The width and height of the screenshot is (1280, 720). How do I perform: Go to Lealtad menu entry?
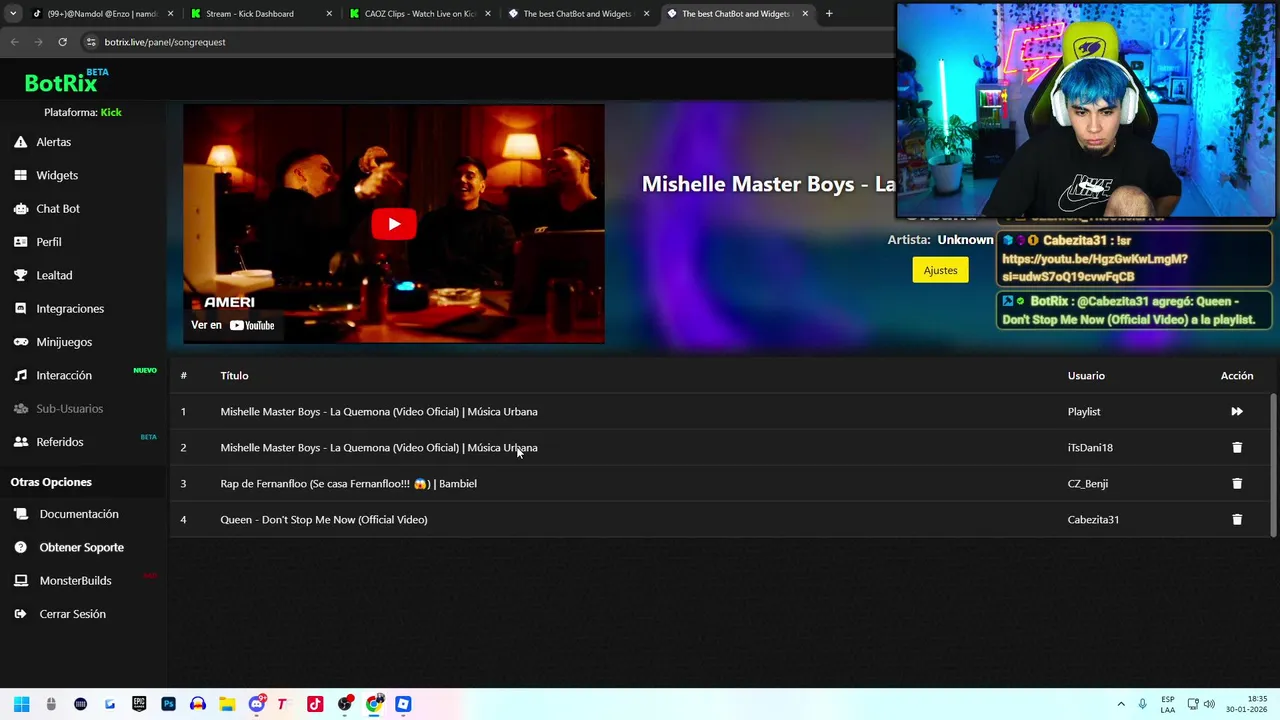coord(54,275)
